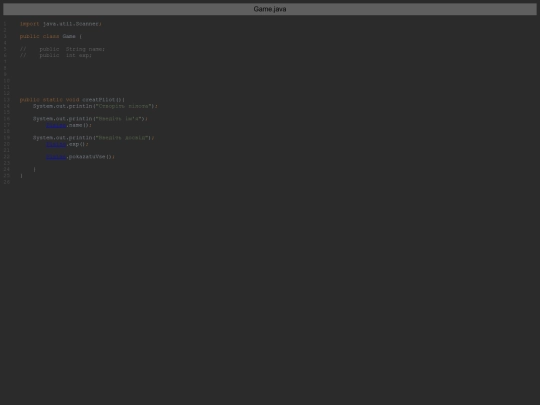Click the closing brace on line 25
This screenshot has width=540, height=405.
tap(21, 176)
